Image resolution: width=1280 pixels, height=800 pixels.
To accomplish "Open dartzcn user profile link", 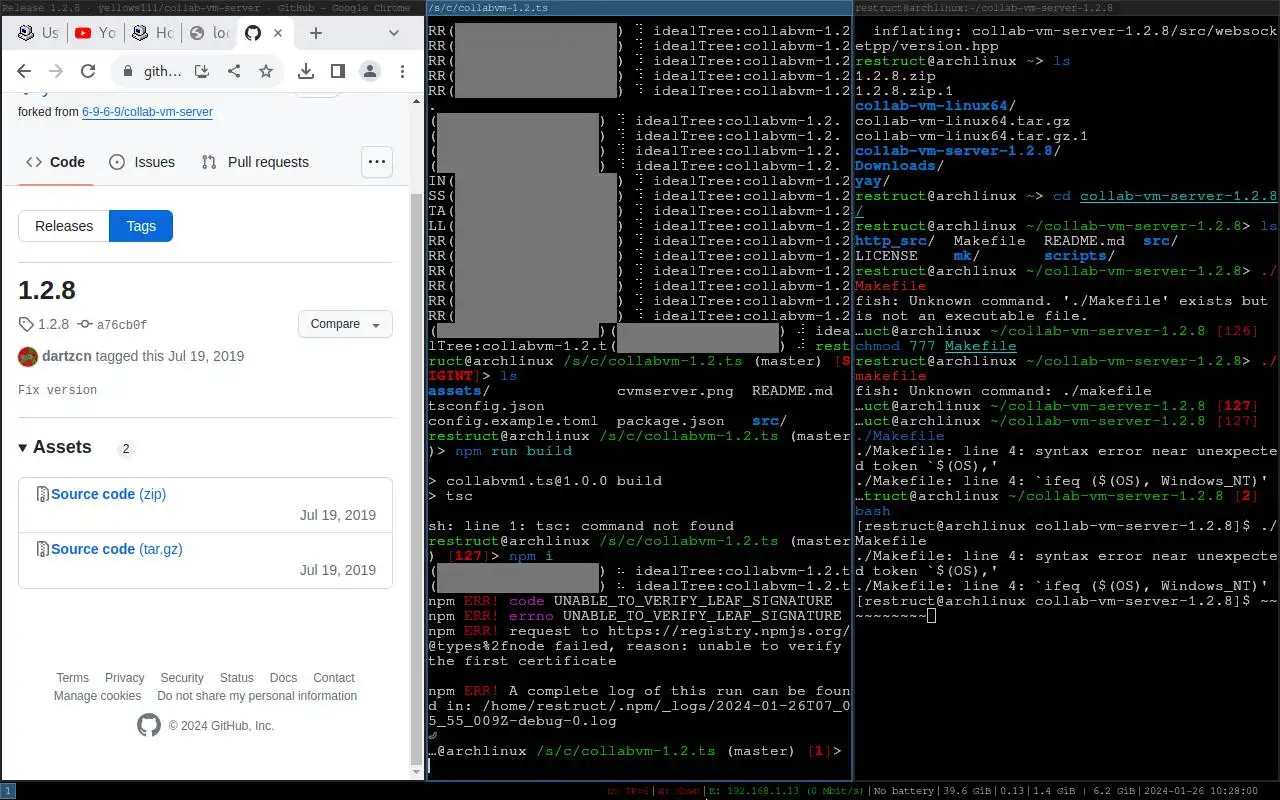I will point(68,356).
